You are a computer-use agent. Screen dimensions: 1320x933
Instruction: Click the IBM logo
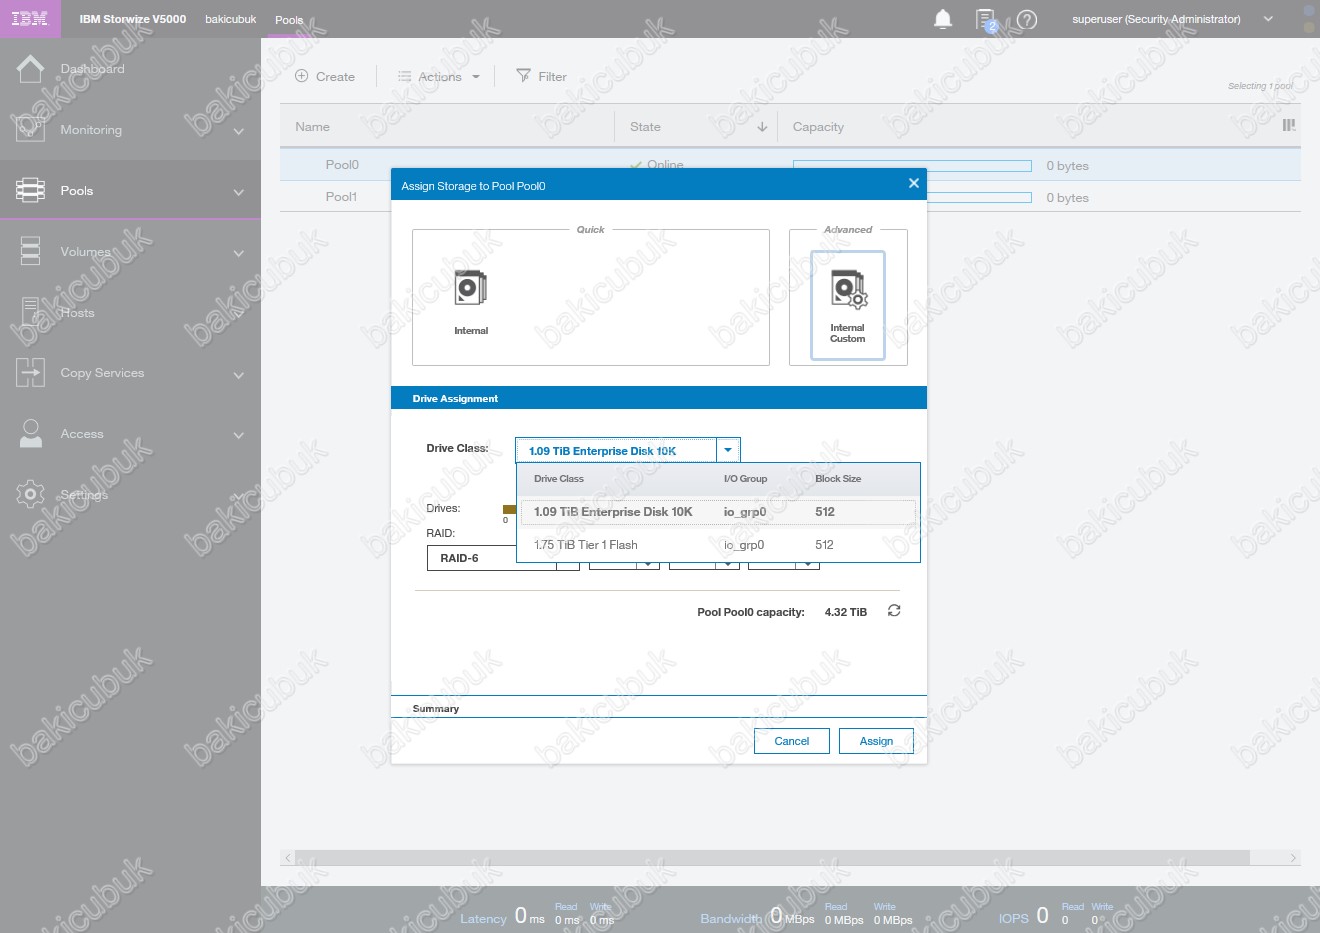tap(30, 19)
